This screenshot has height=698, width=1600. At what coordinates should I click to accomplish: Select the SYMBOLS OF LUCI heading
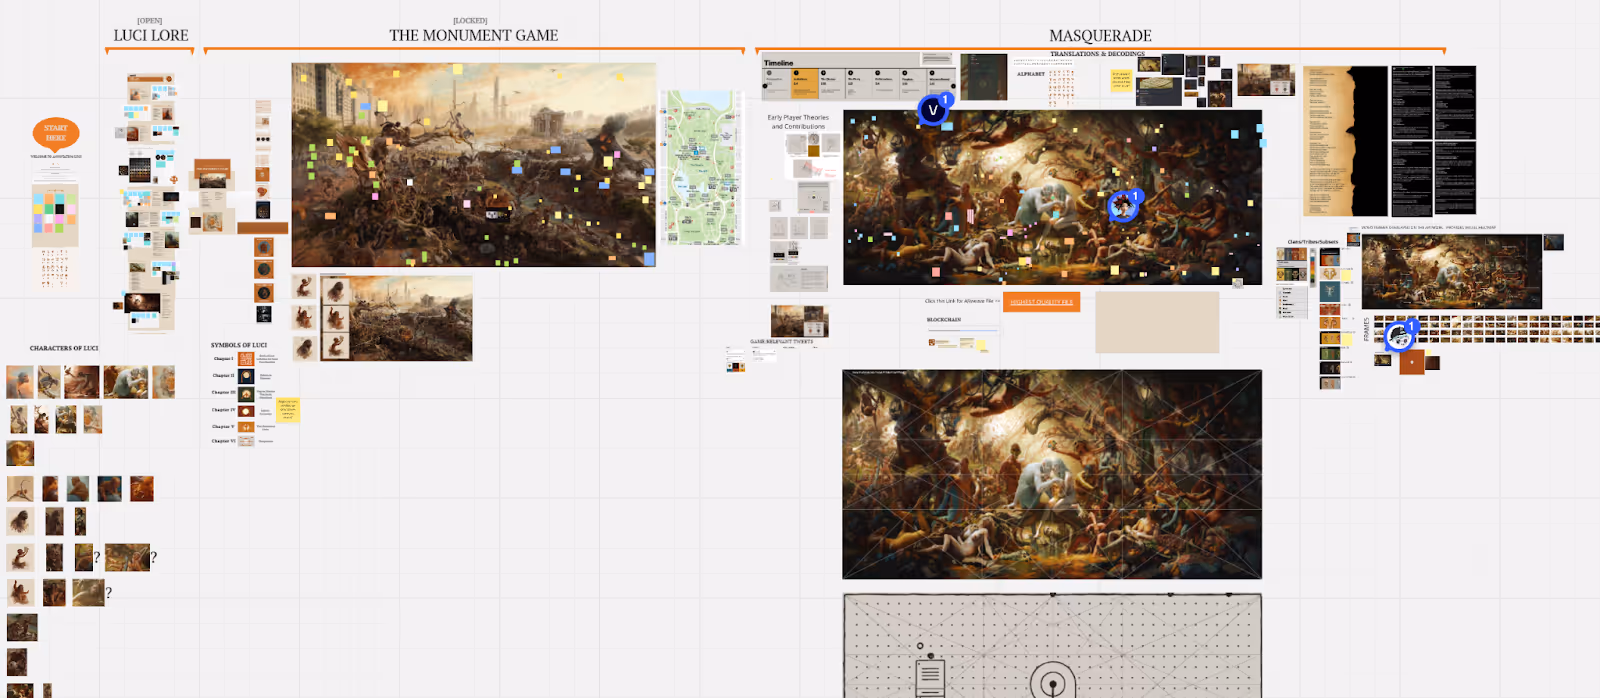[239, 345]
